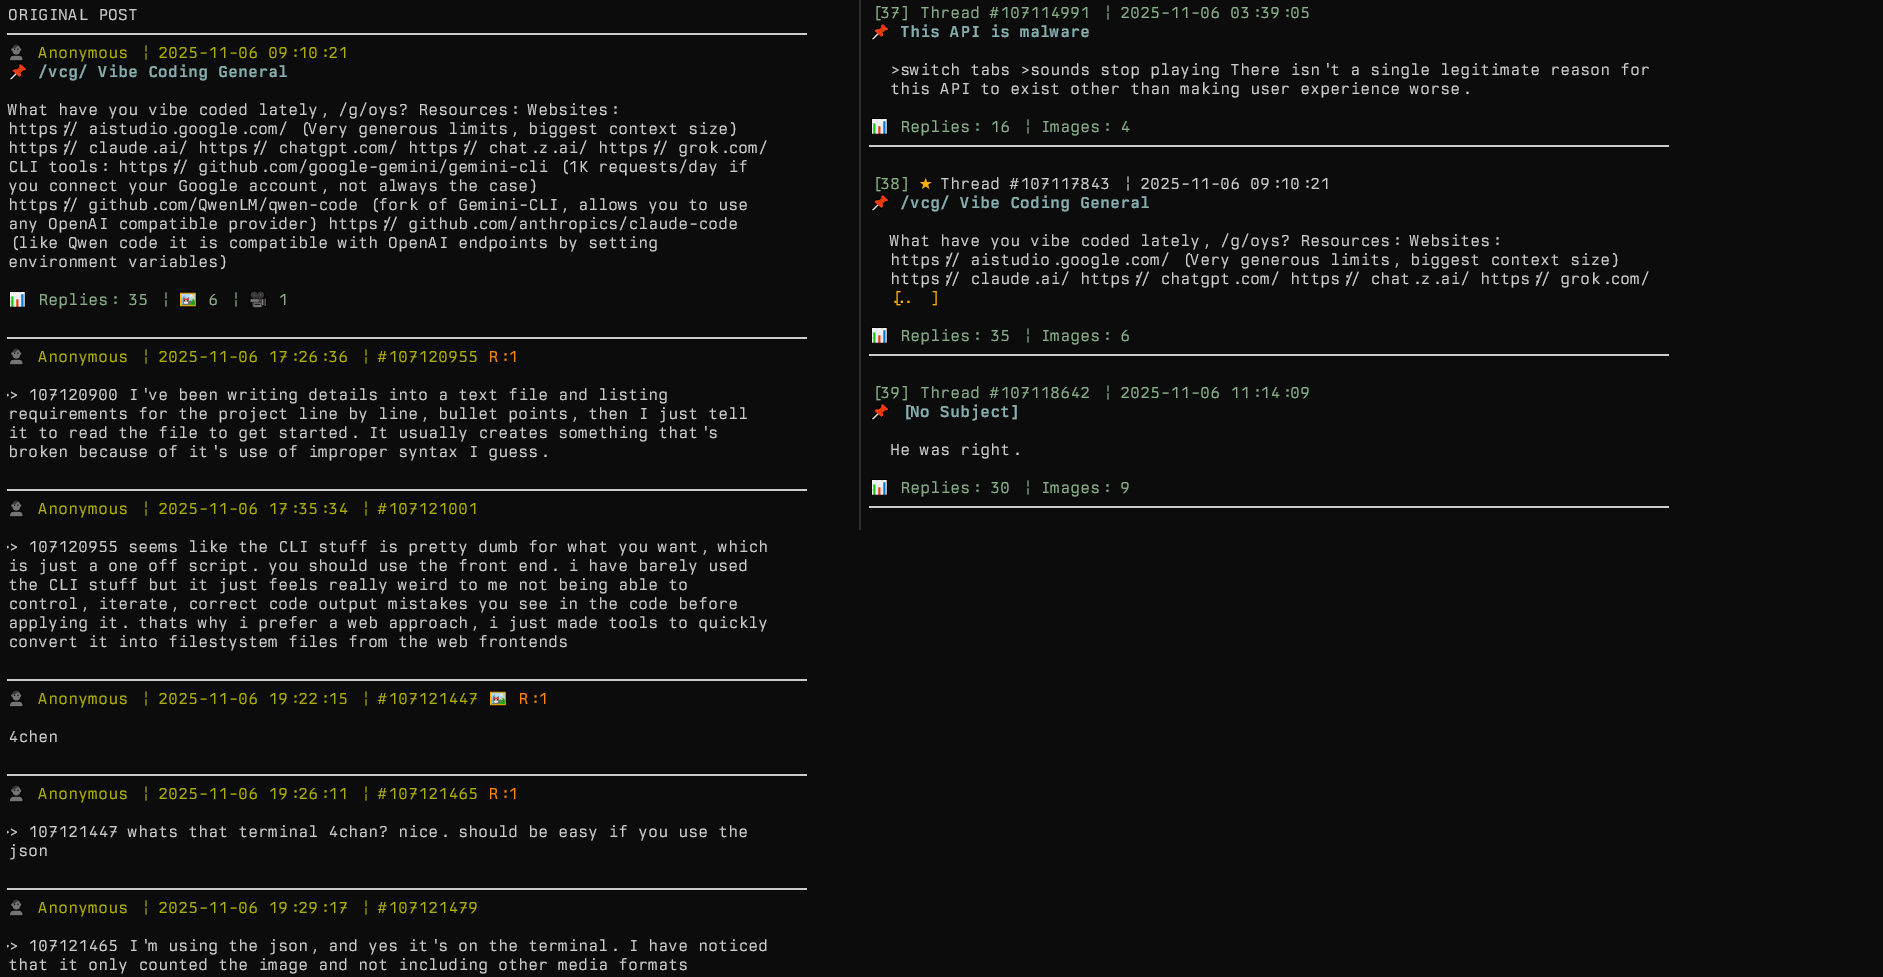Click the avatar icon of the 17:35:34 post
This screenshot has width=1883, height=977.
pos(16,509)
